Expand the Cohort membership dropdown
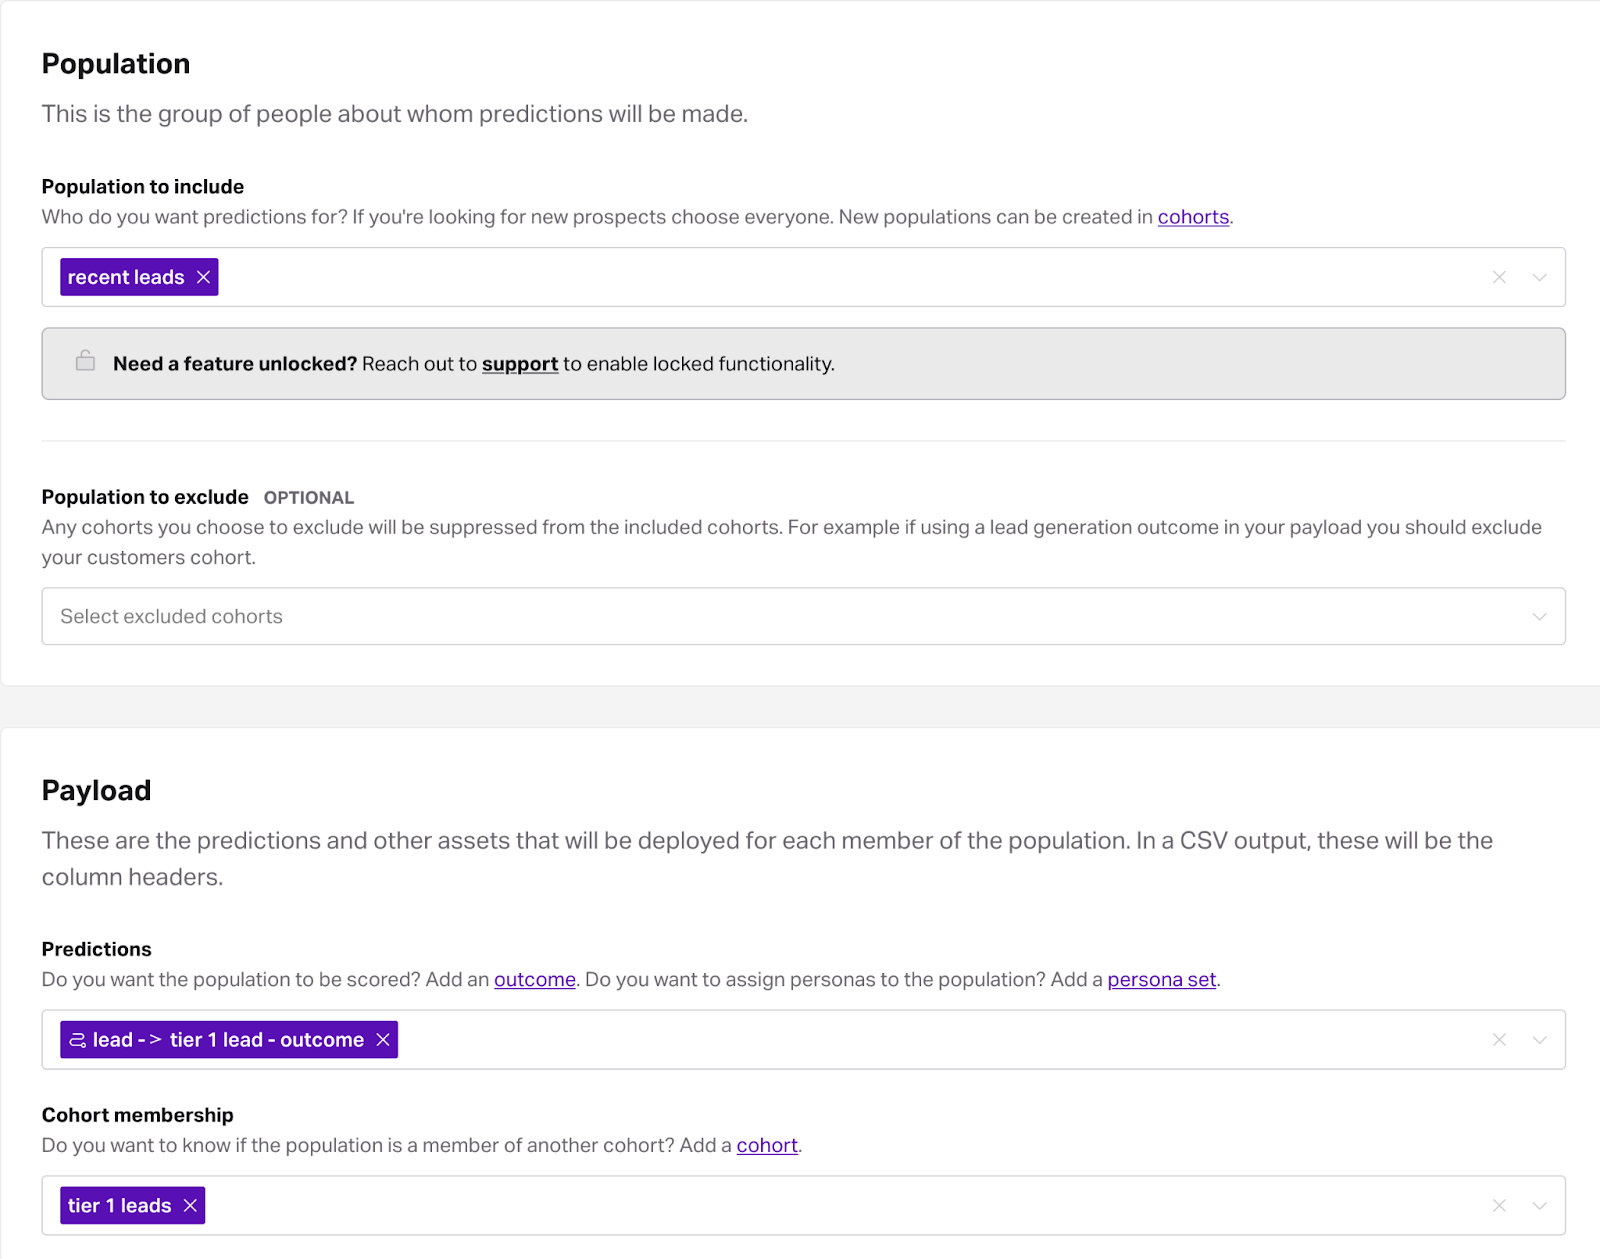The image size is (1600, 1259). pos(1539,1206)
